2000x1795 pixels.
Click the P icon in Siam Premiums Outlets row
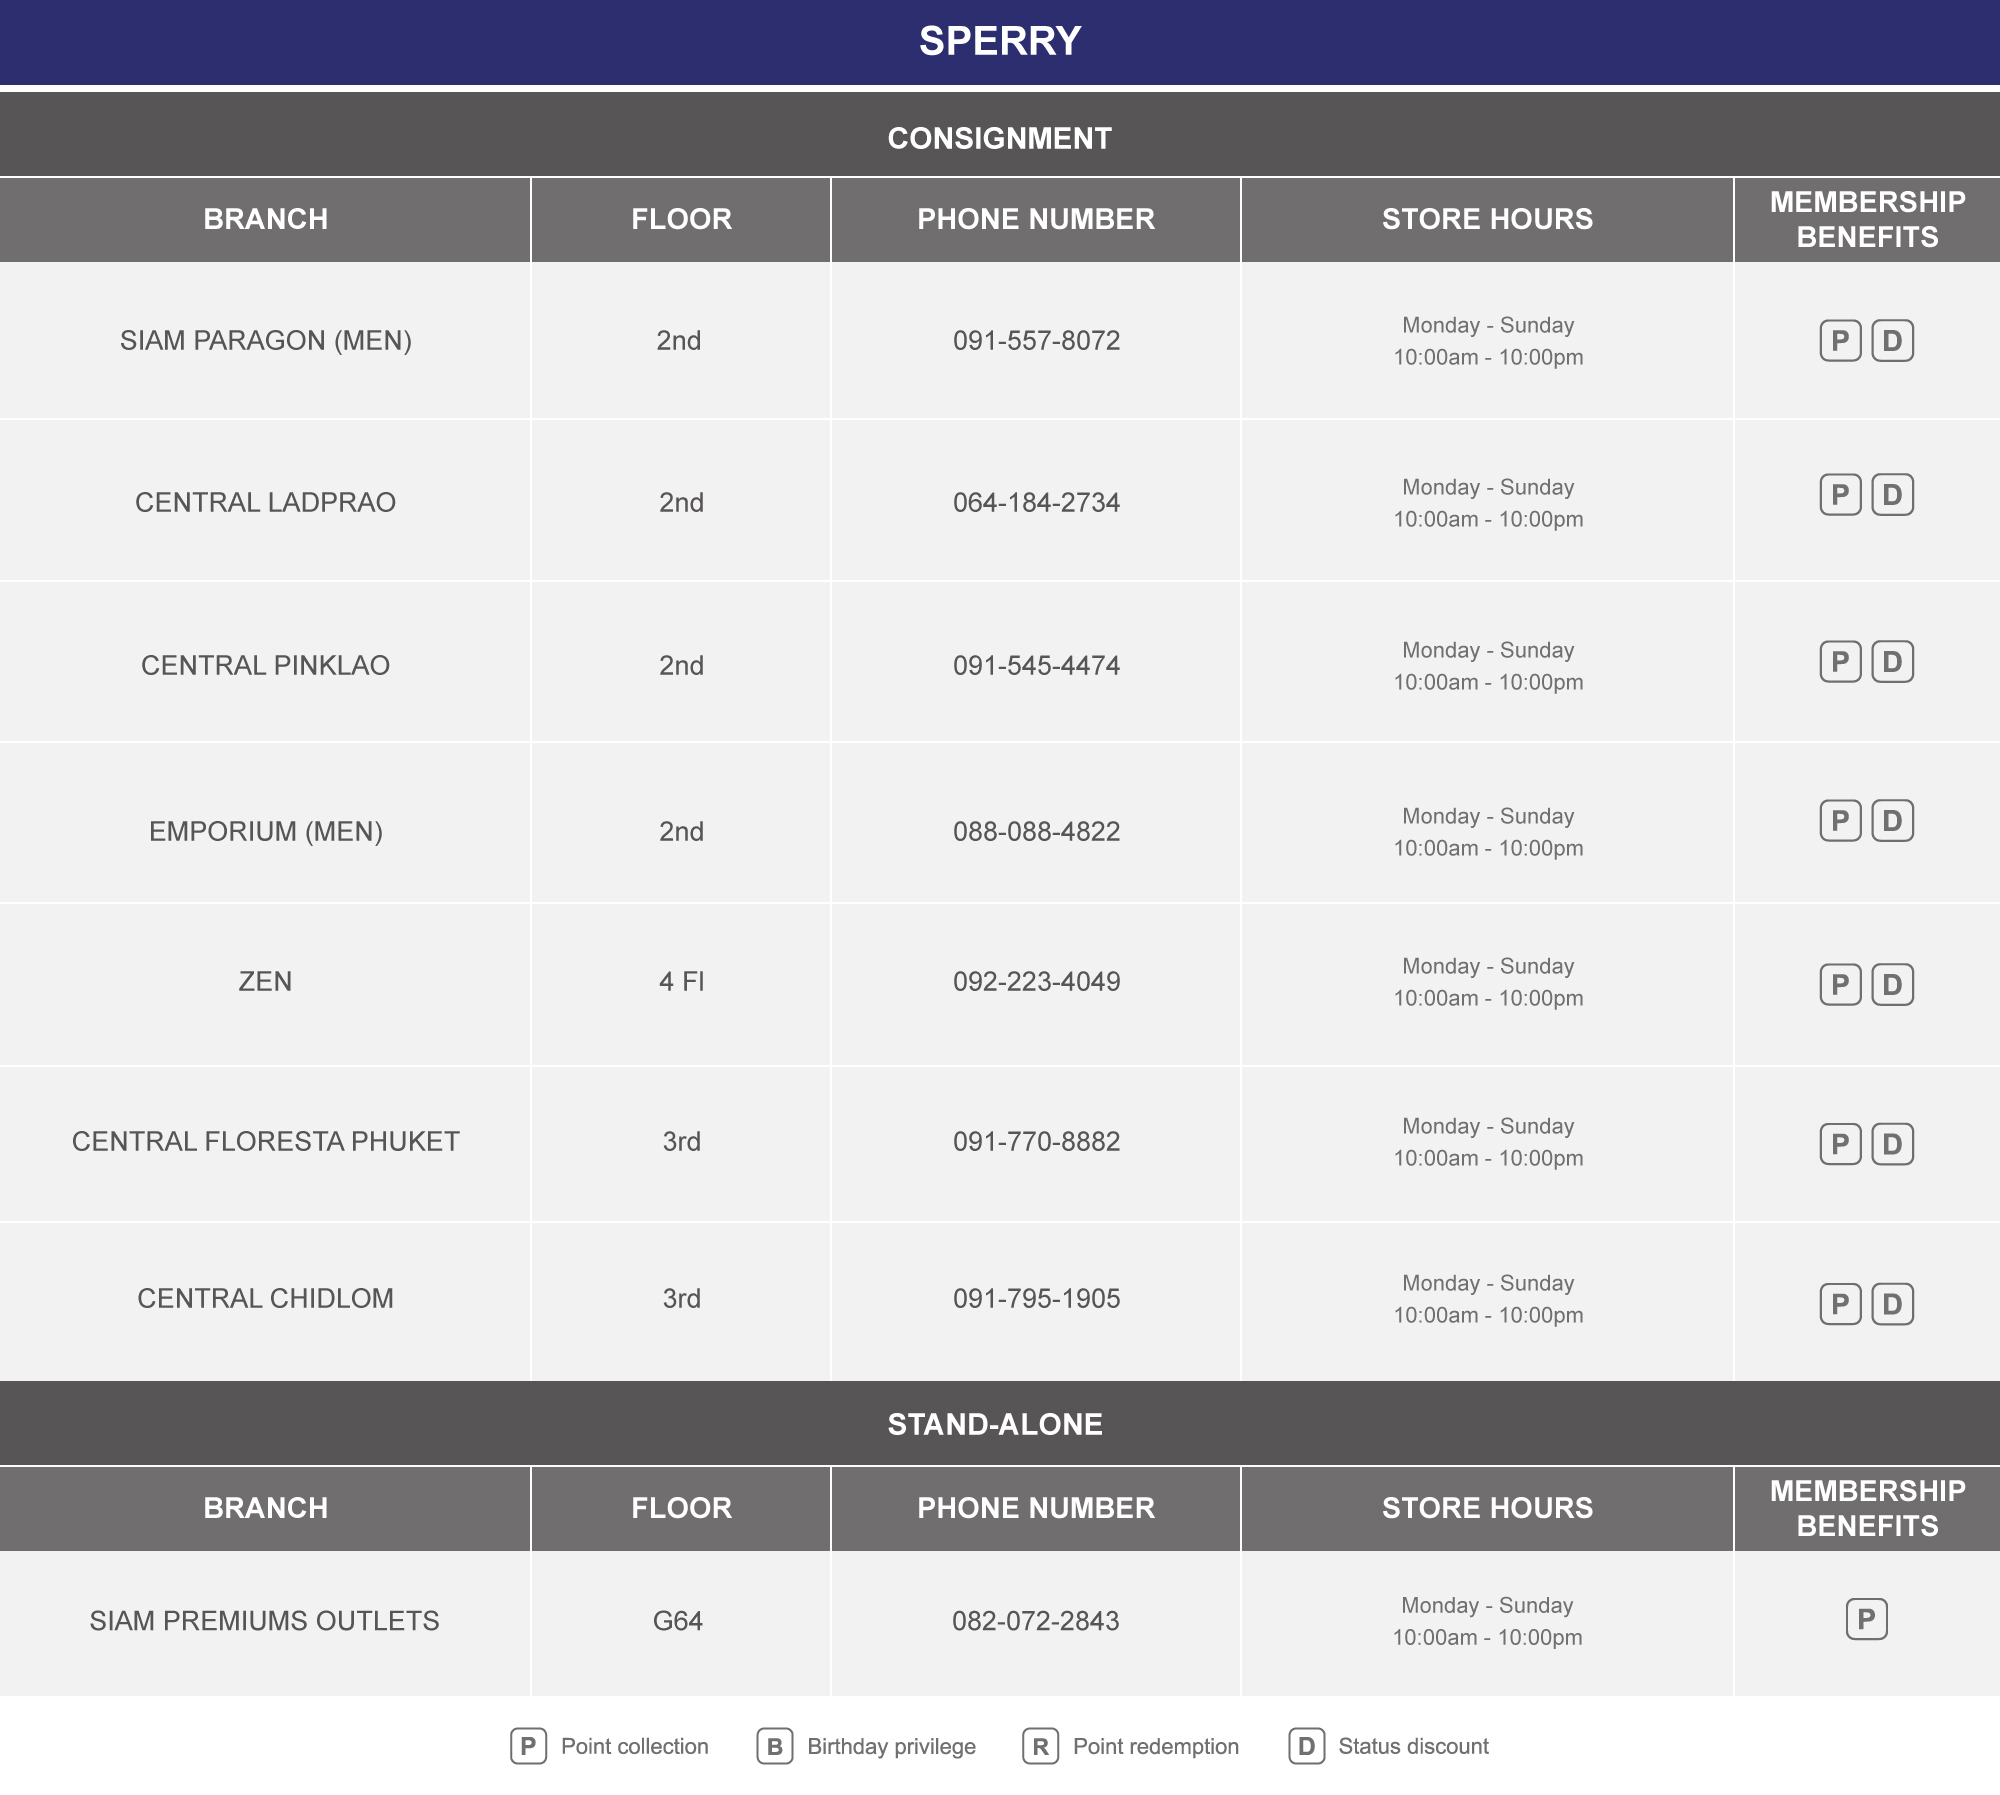(x=1866, y=1619)
